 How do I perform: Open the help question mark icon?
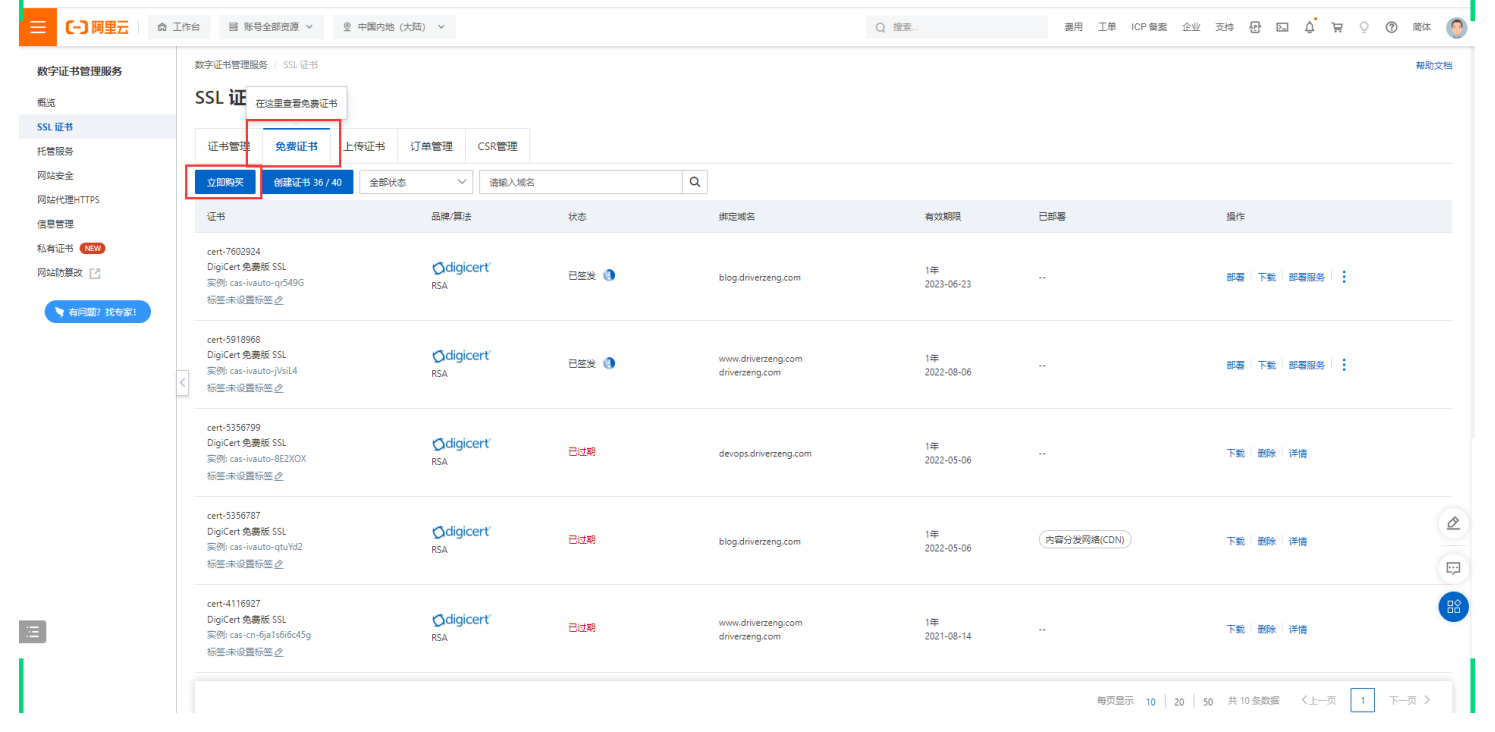pyautogui.click(x=1391, y=27)
